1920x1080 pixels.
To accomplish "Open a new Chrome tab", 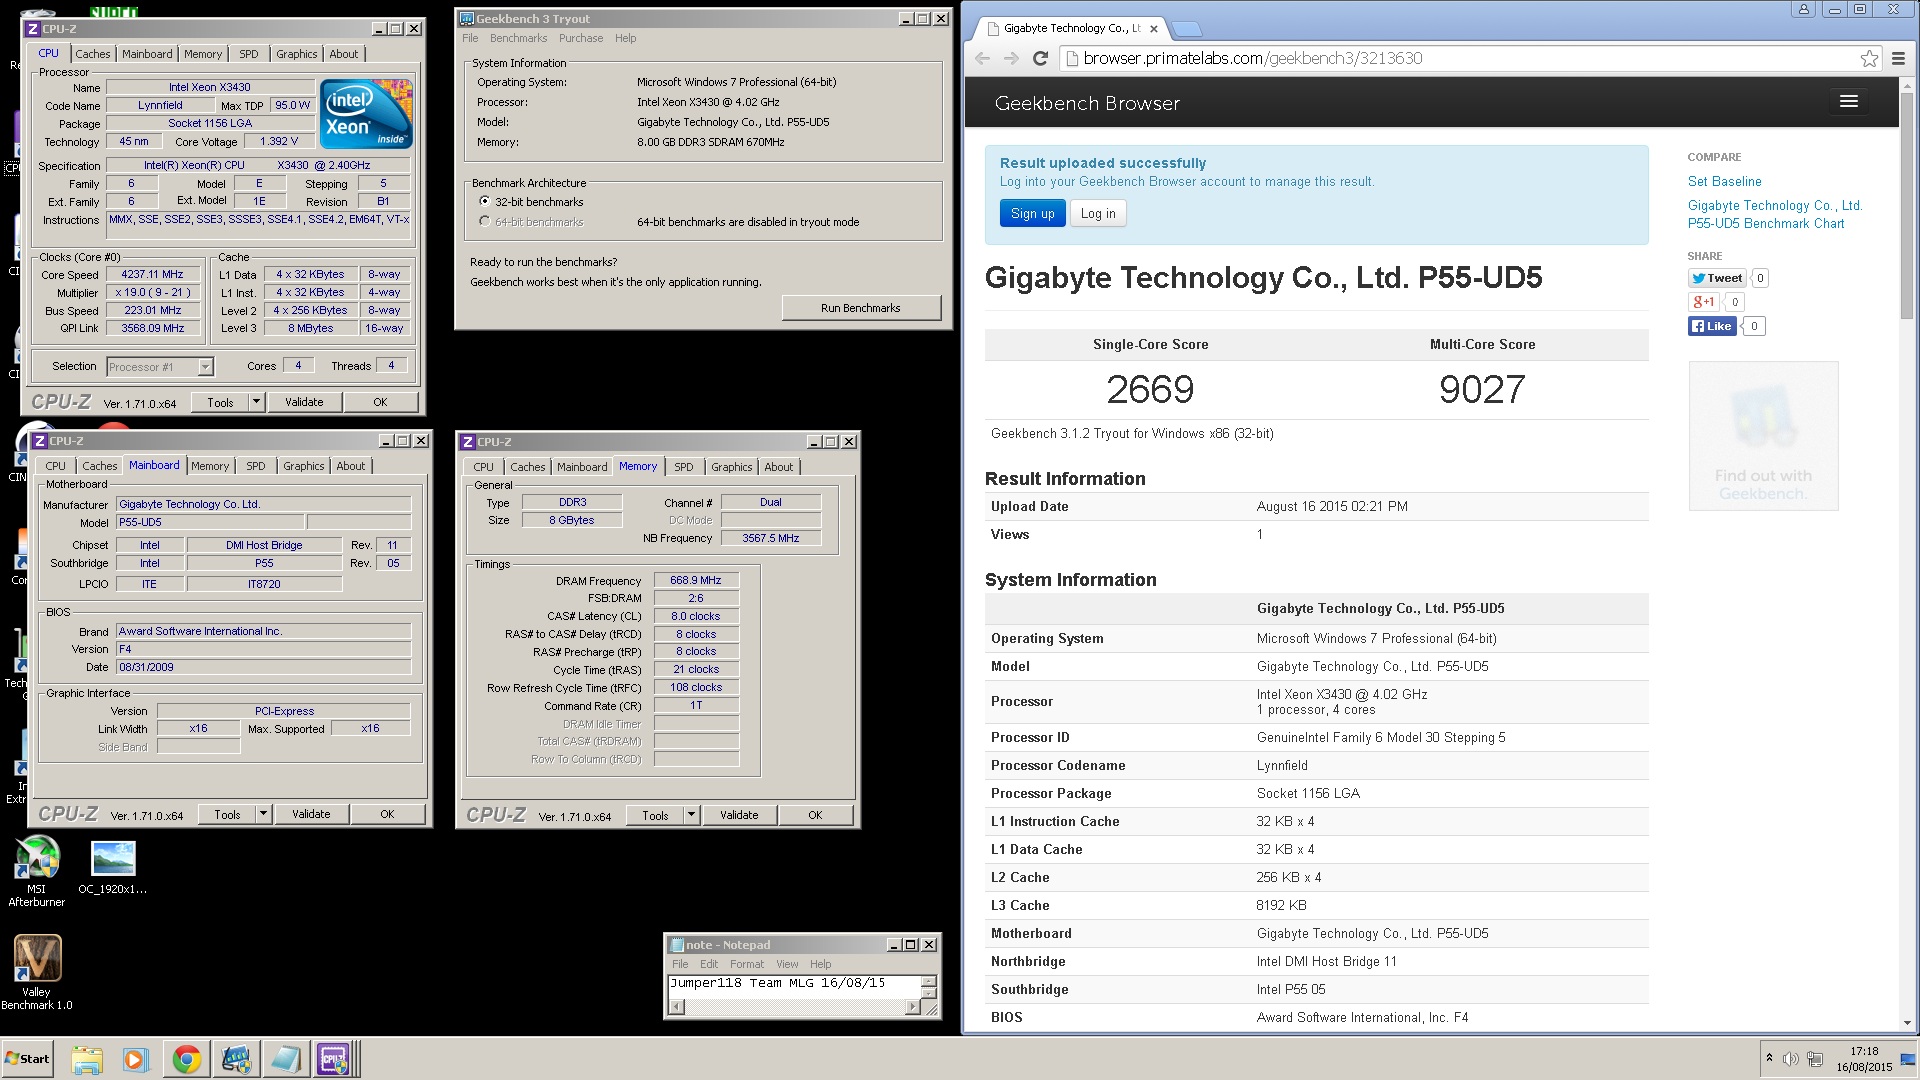I will pos(1185,29).
